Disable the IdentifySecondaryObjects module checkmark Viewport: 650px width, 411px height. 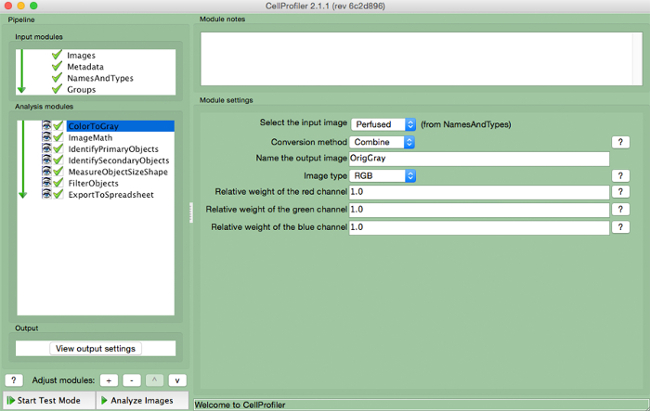tap(58, 160)
